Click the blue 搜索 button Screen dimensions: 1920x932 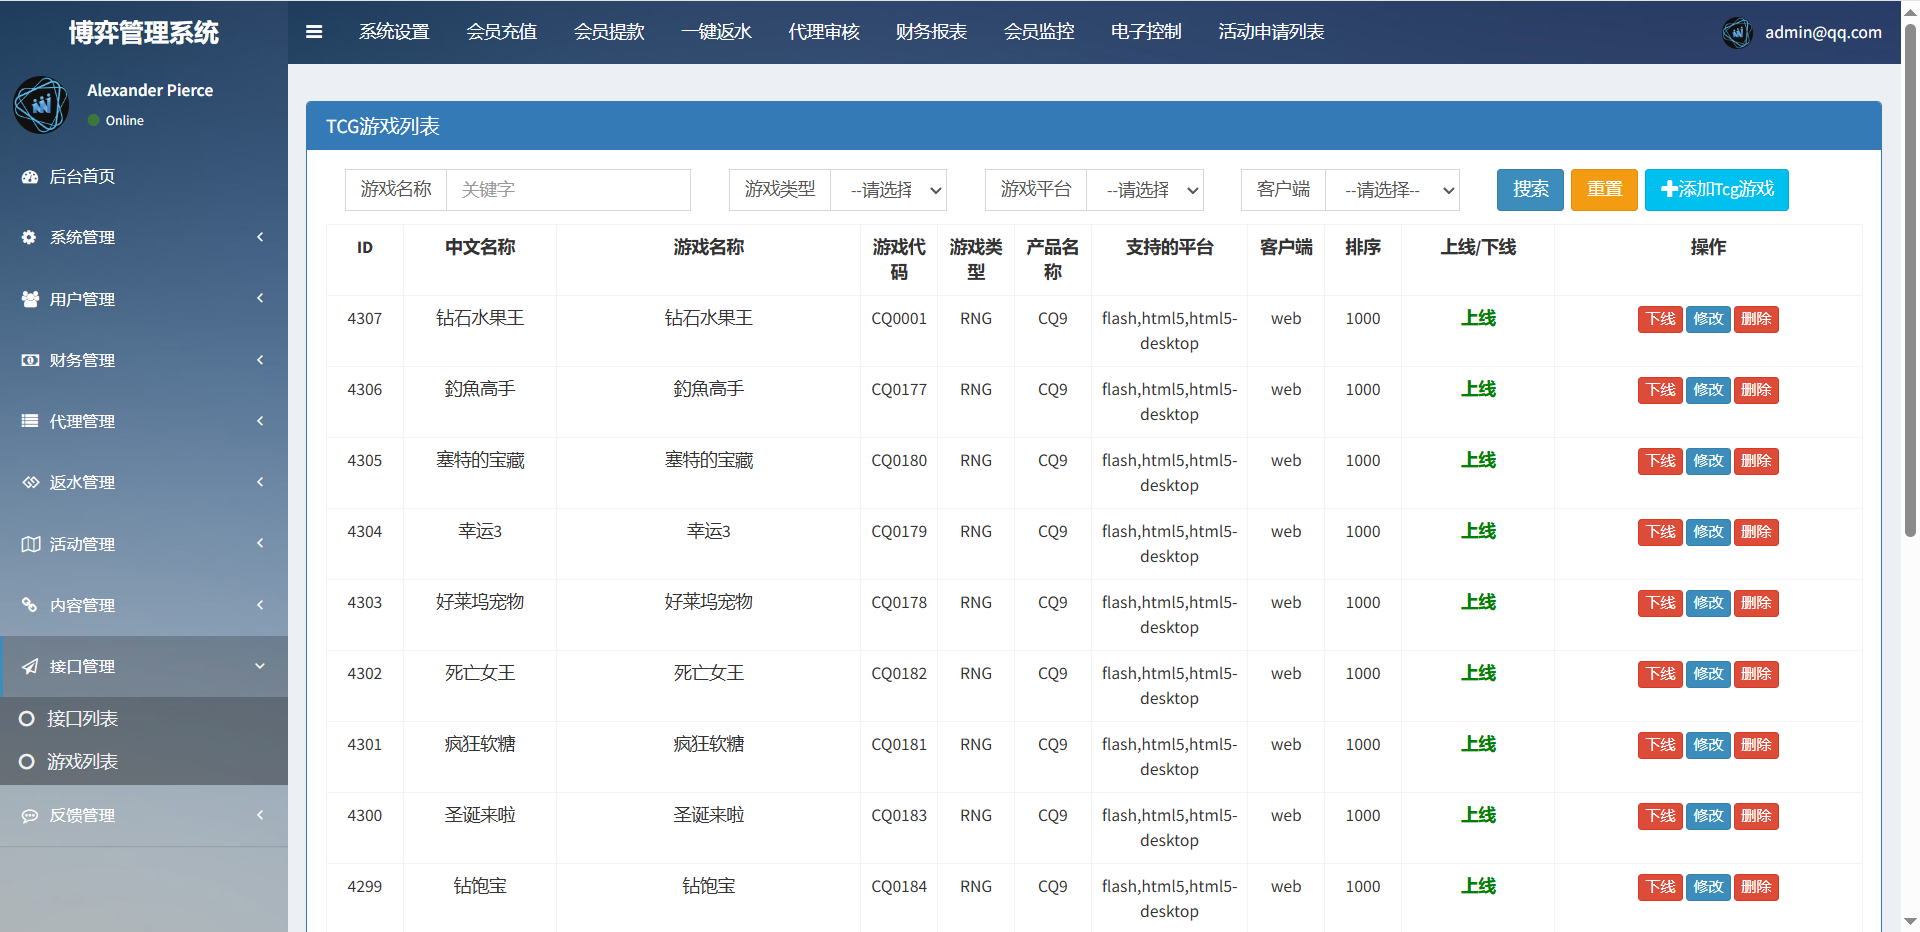[x=1529, y=190]
